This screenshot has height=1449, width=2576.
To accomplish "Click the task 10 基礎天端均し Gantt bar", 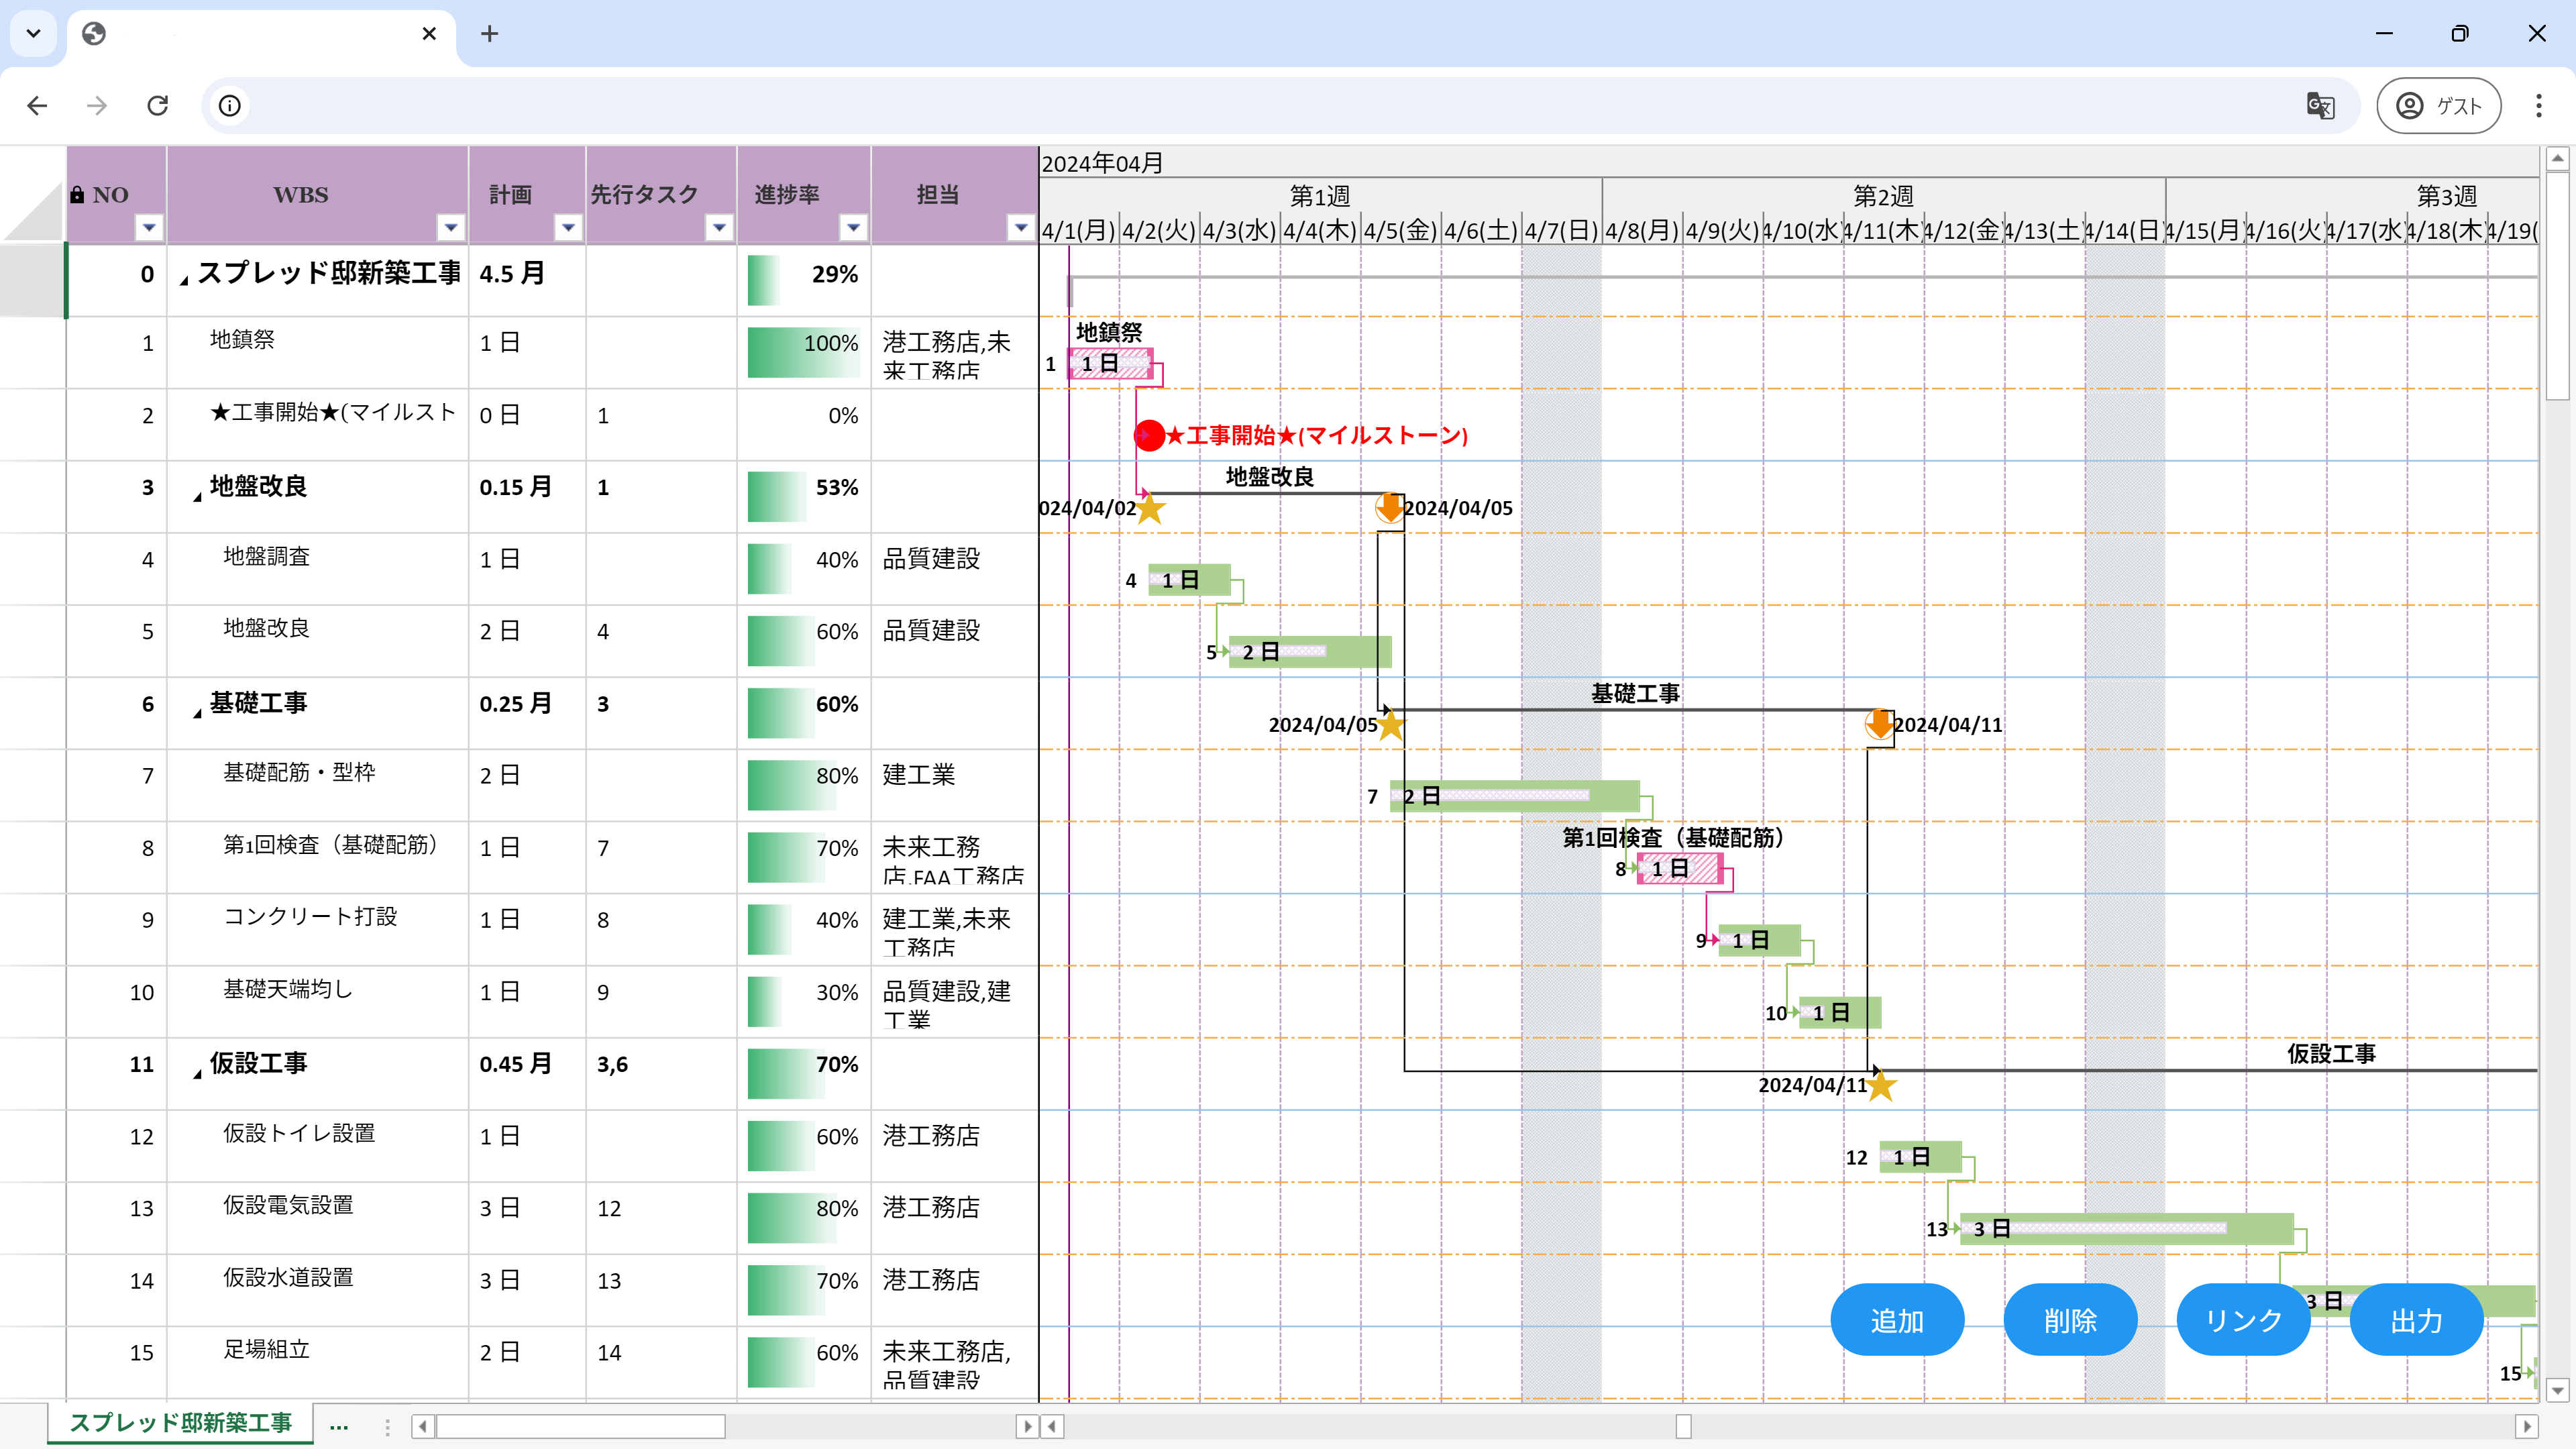I will (x=1840, y=1012).
